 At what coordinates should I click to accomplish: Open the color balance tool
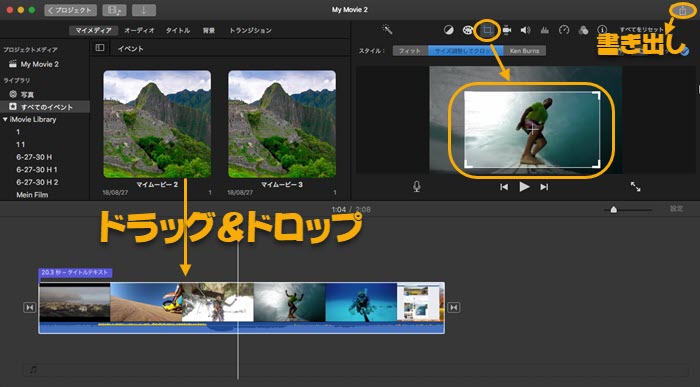click(448, 30)
